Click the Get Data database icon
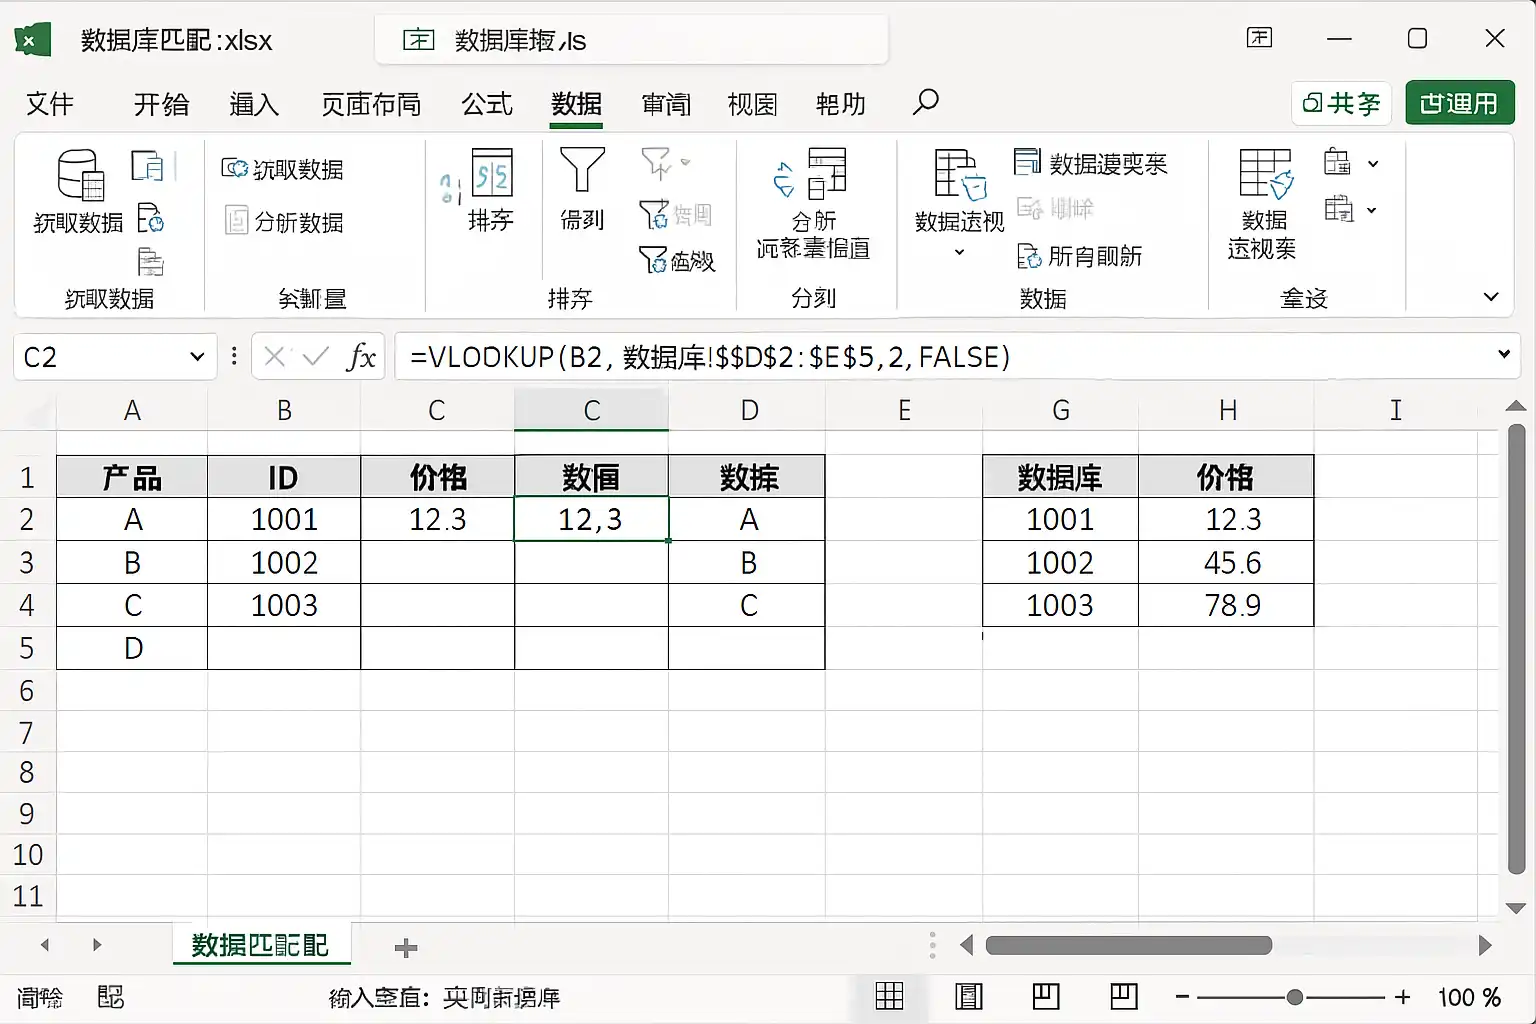1536x1024 pixels. [80, 175]
